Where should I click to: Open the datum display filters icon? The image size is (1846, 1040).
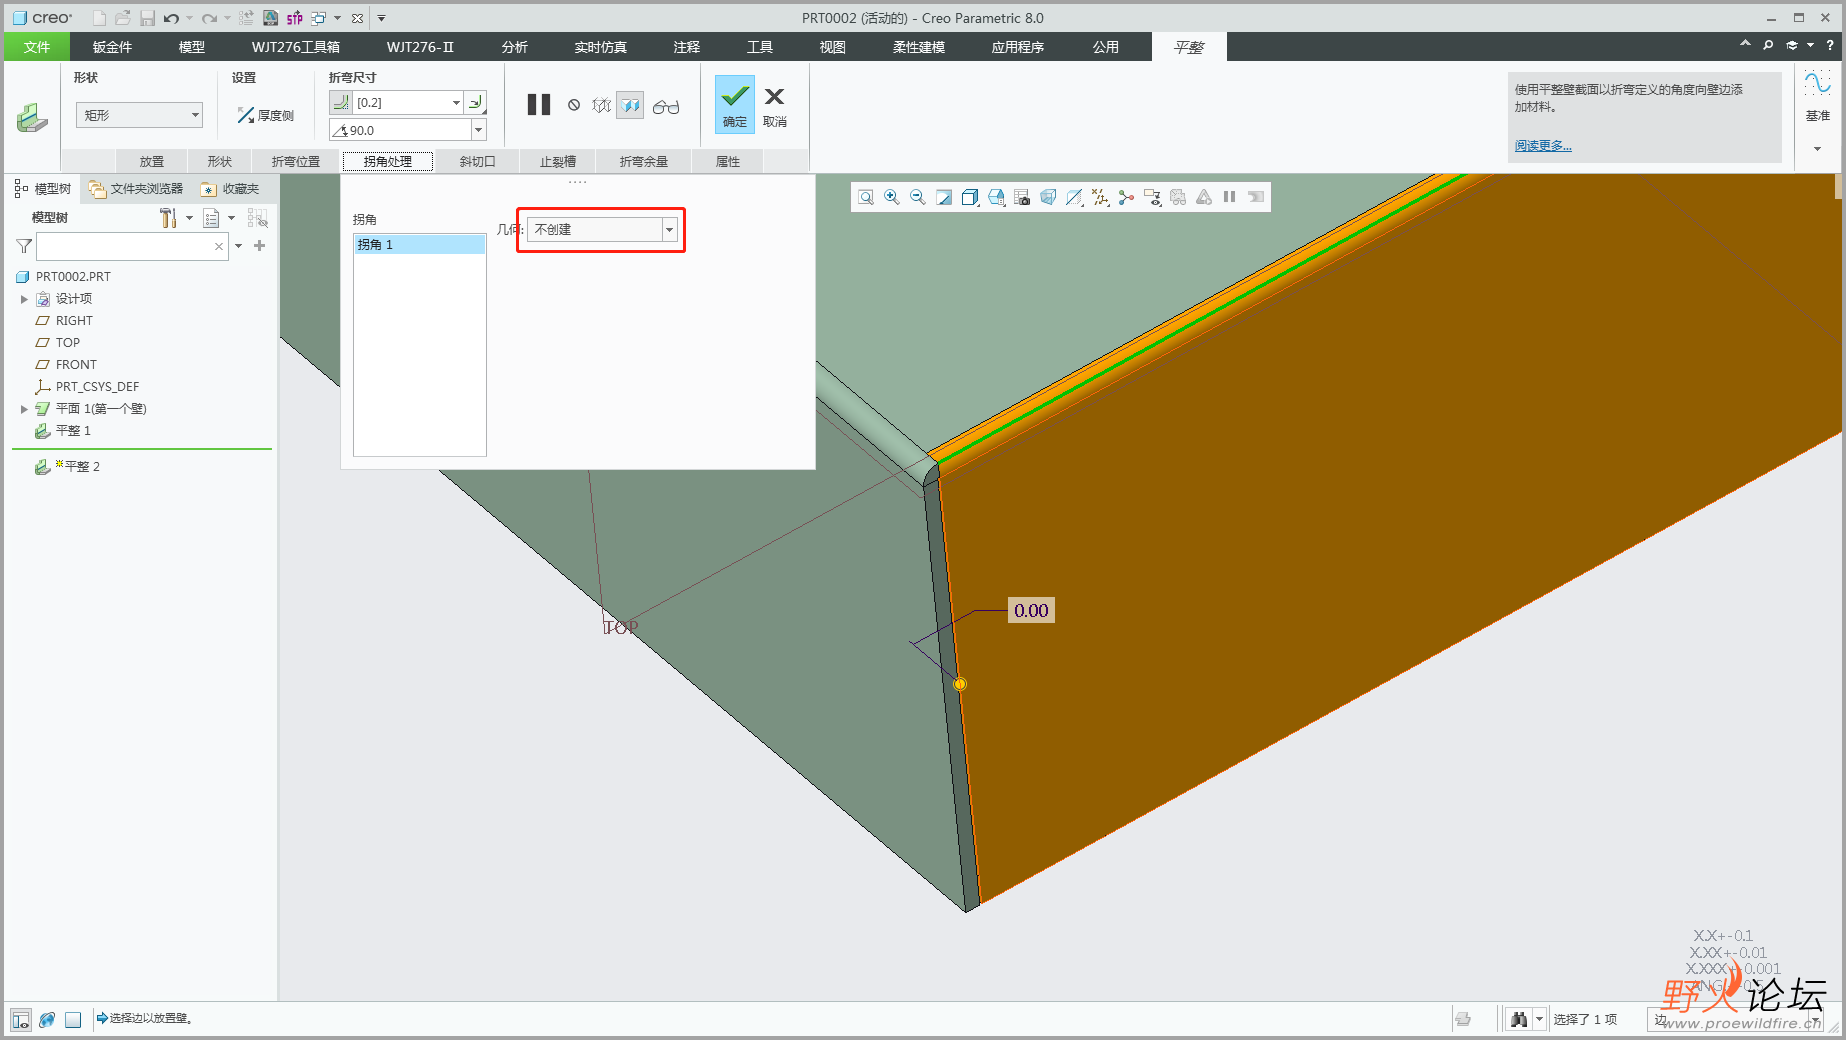[1101, 197]
